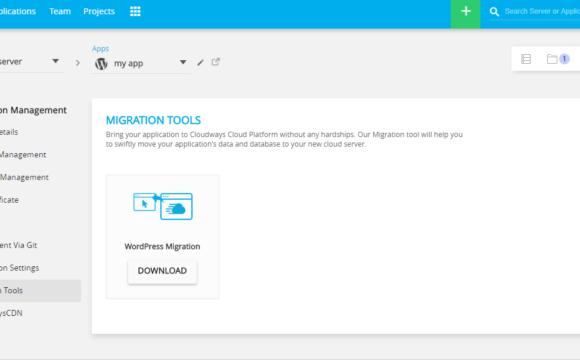Screen dimensions: 580x360
Task: Open Deployment Via Git sidebar item
Action: [18, 245]
